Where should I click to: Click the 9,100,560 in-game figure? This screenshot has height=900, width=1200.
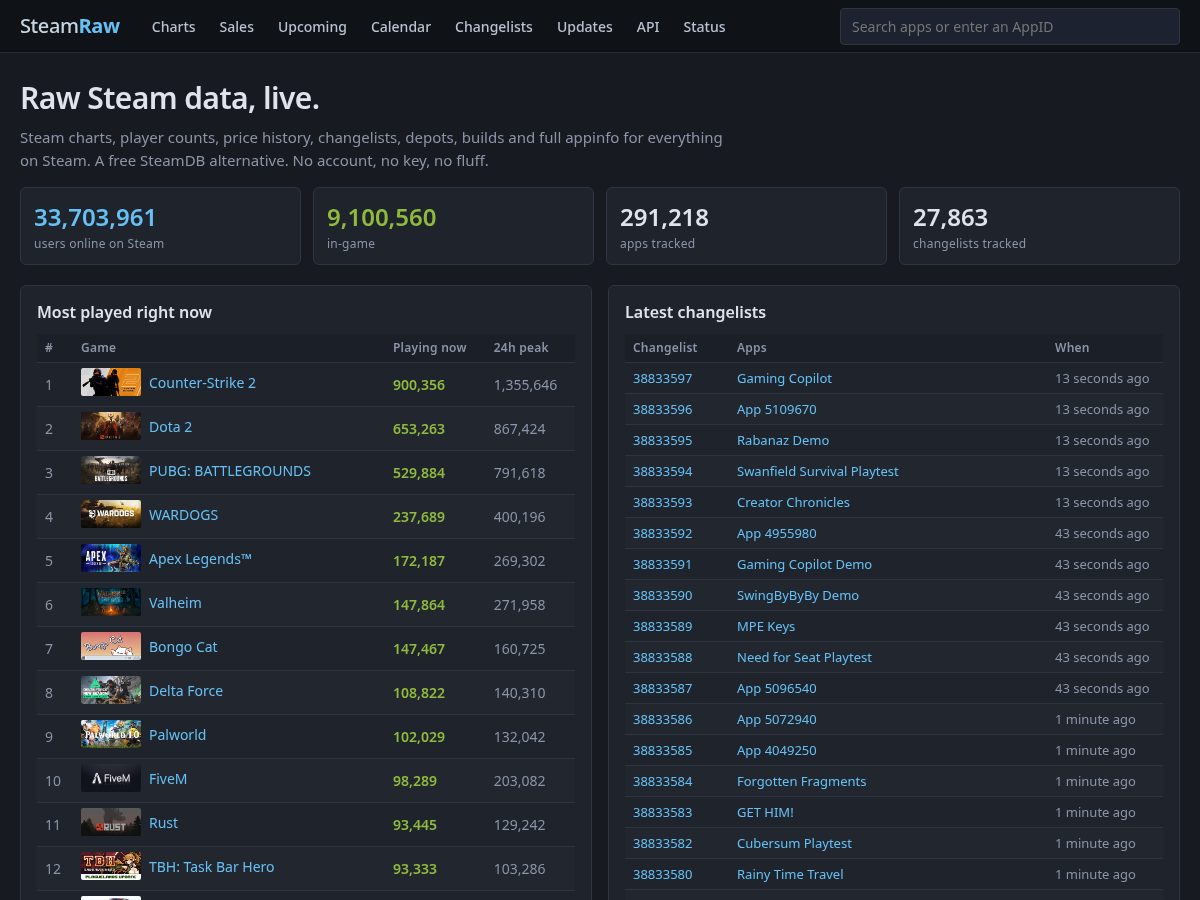381,218
